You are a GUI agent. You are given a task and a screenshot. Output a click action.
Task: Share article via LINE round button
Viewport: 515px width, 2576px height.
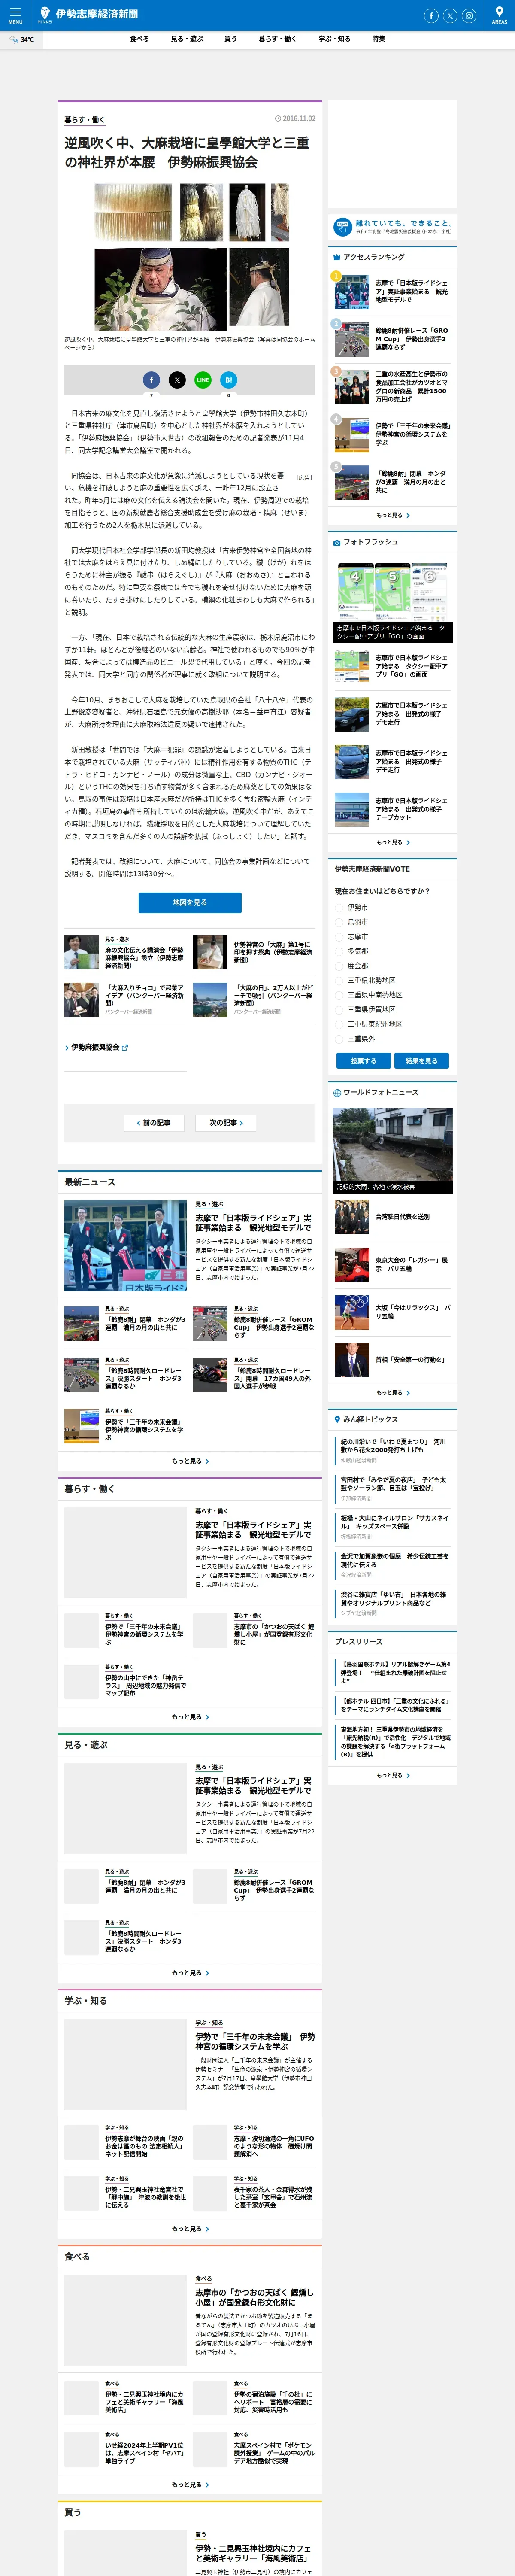203,380
